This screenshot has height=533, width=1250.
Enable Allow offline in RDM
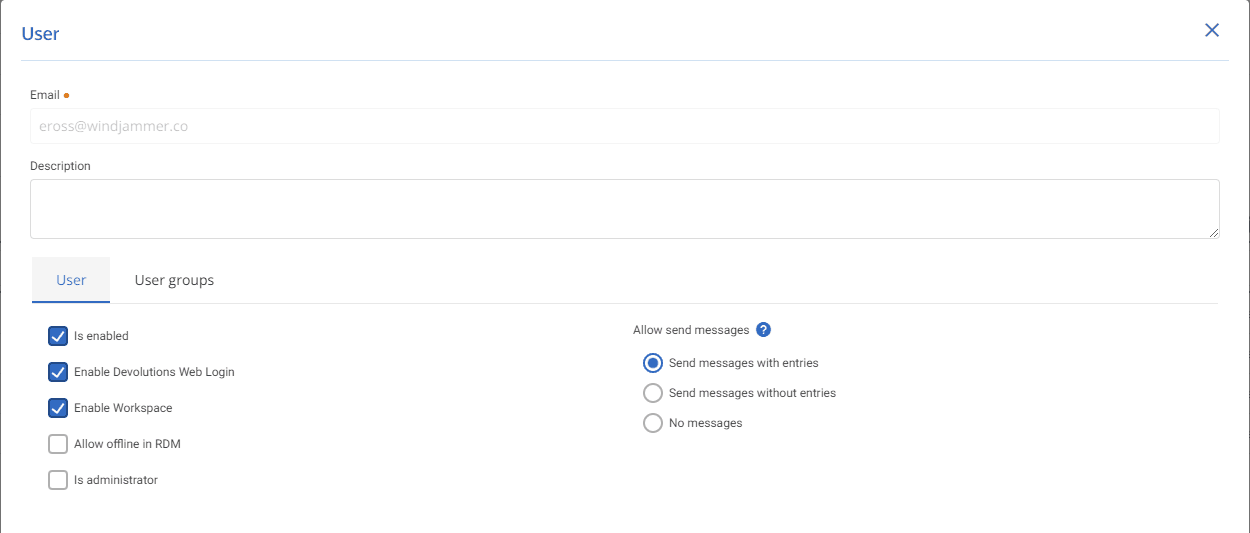coord(58,444)
